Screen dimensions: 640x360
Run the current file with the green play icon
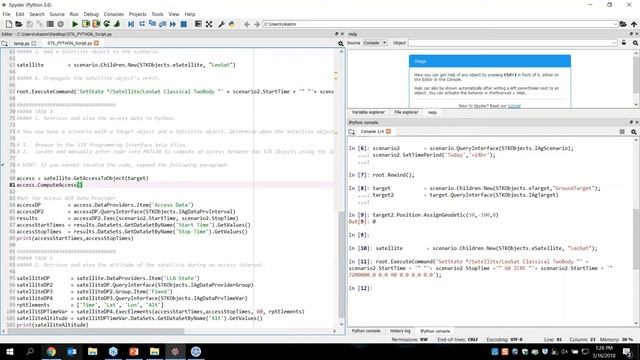coord(75,24)
